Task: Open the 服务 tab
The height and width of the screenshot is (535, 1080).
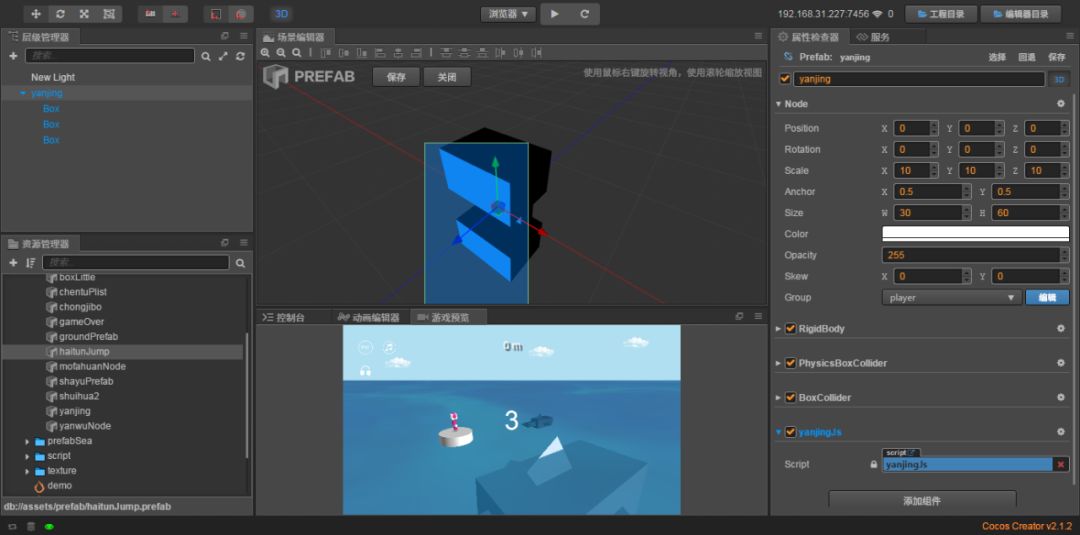Action: [874, 37]
